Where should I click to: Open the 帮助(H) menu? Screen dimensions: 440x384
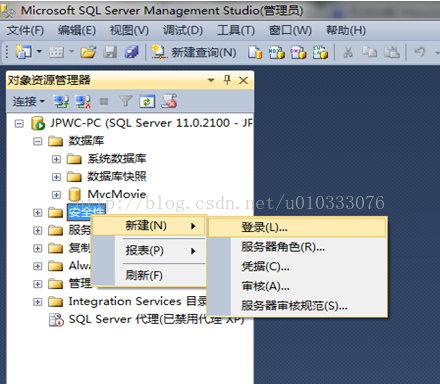pyautogui.click(x=346, y=30)
